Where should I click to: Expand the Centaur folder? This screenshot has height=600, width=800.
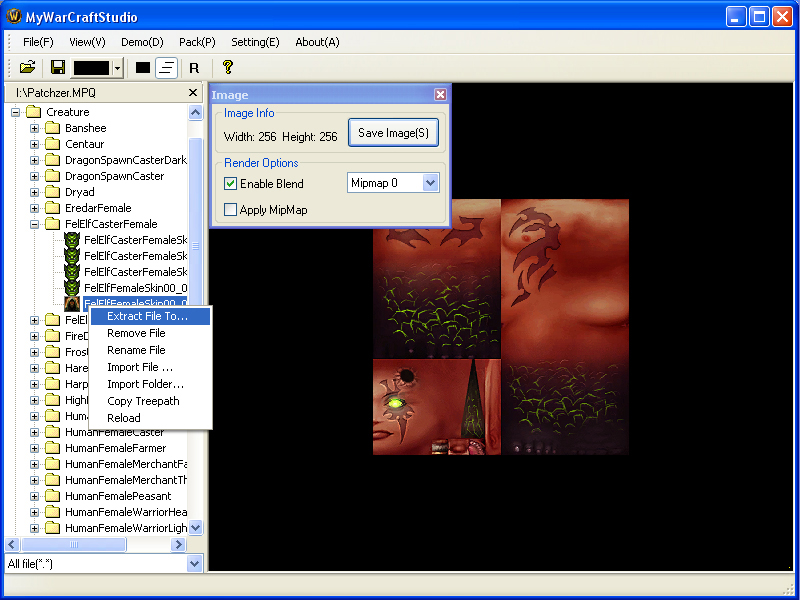tap(34, 144)
